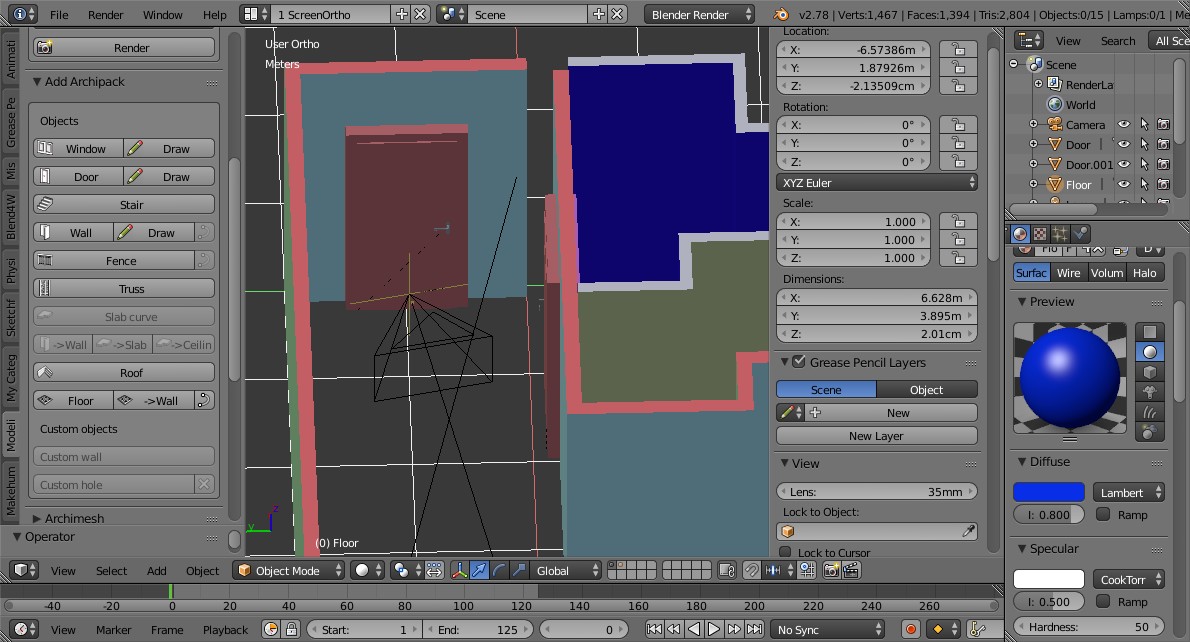Viewport: 1190px width, 642px height.
Task: Toggle 3D manipulator axes widget
Action: (460, 571)
